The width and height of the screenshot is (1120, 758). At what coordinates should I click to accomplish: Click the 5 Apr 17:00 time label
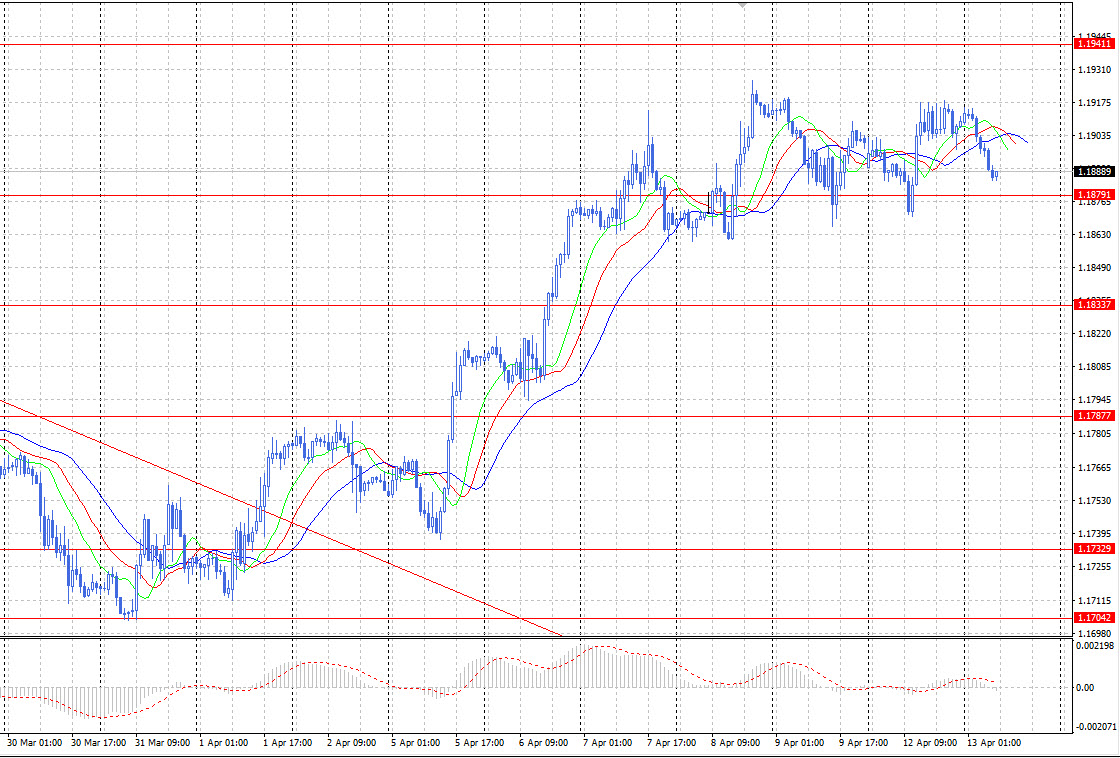(x=479, y=743)
